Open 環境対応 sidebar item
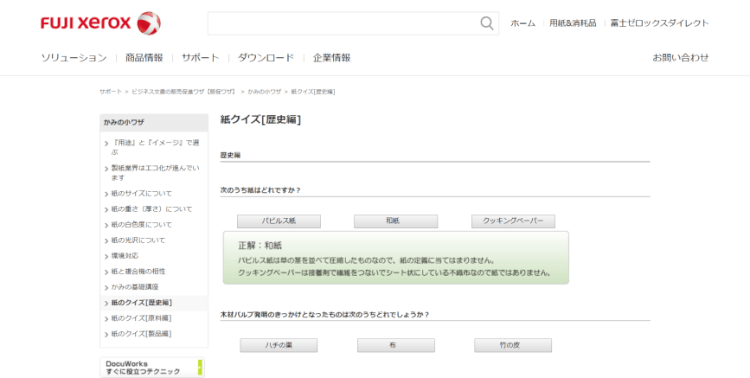This screenshot has width=750, height=378. (x=124, y=256)
